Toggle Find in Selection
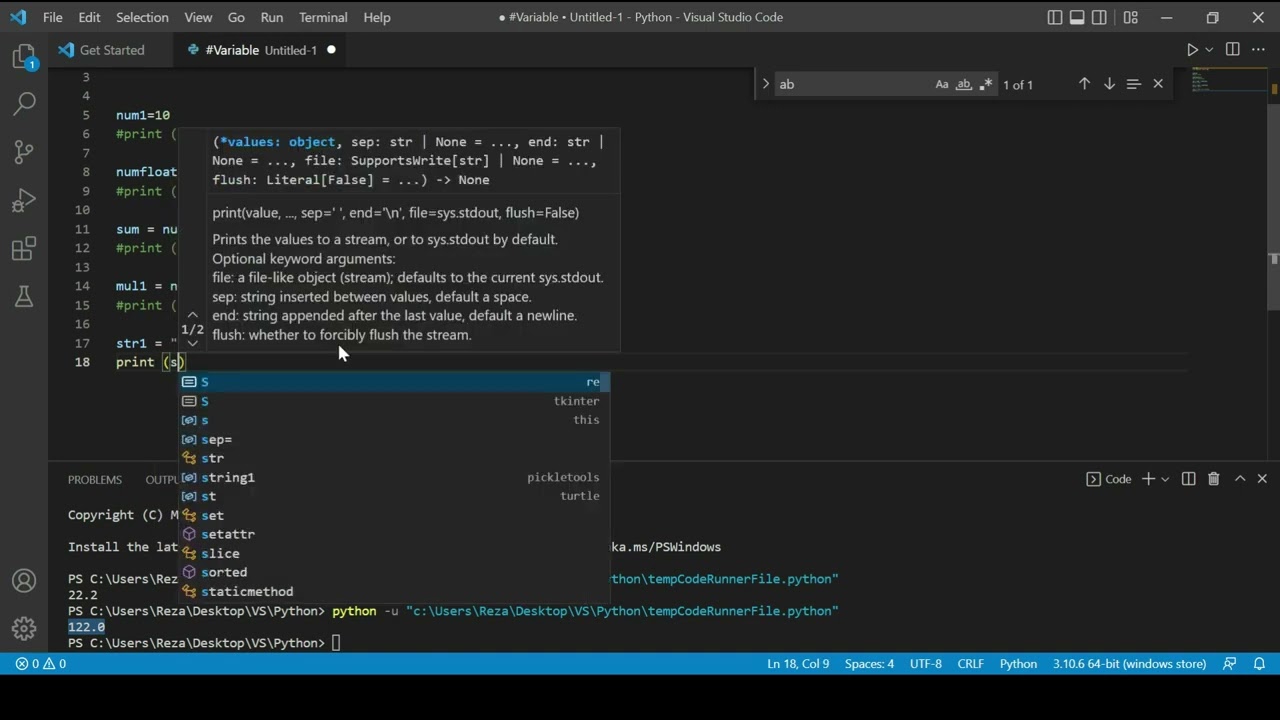The width and height of the screenshot is (1280, 720). [1134, 84]
